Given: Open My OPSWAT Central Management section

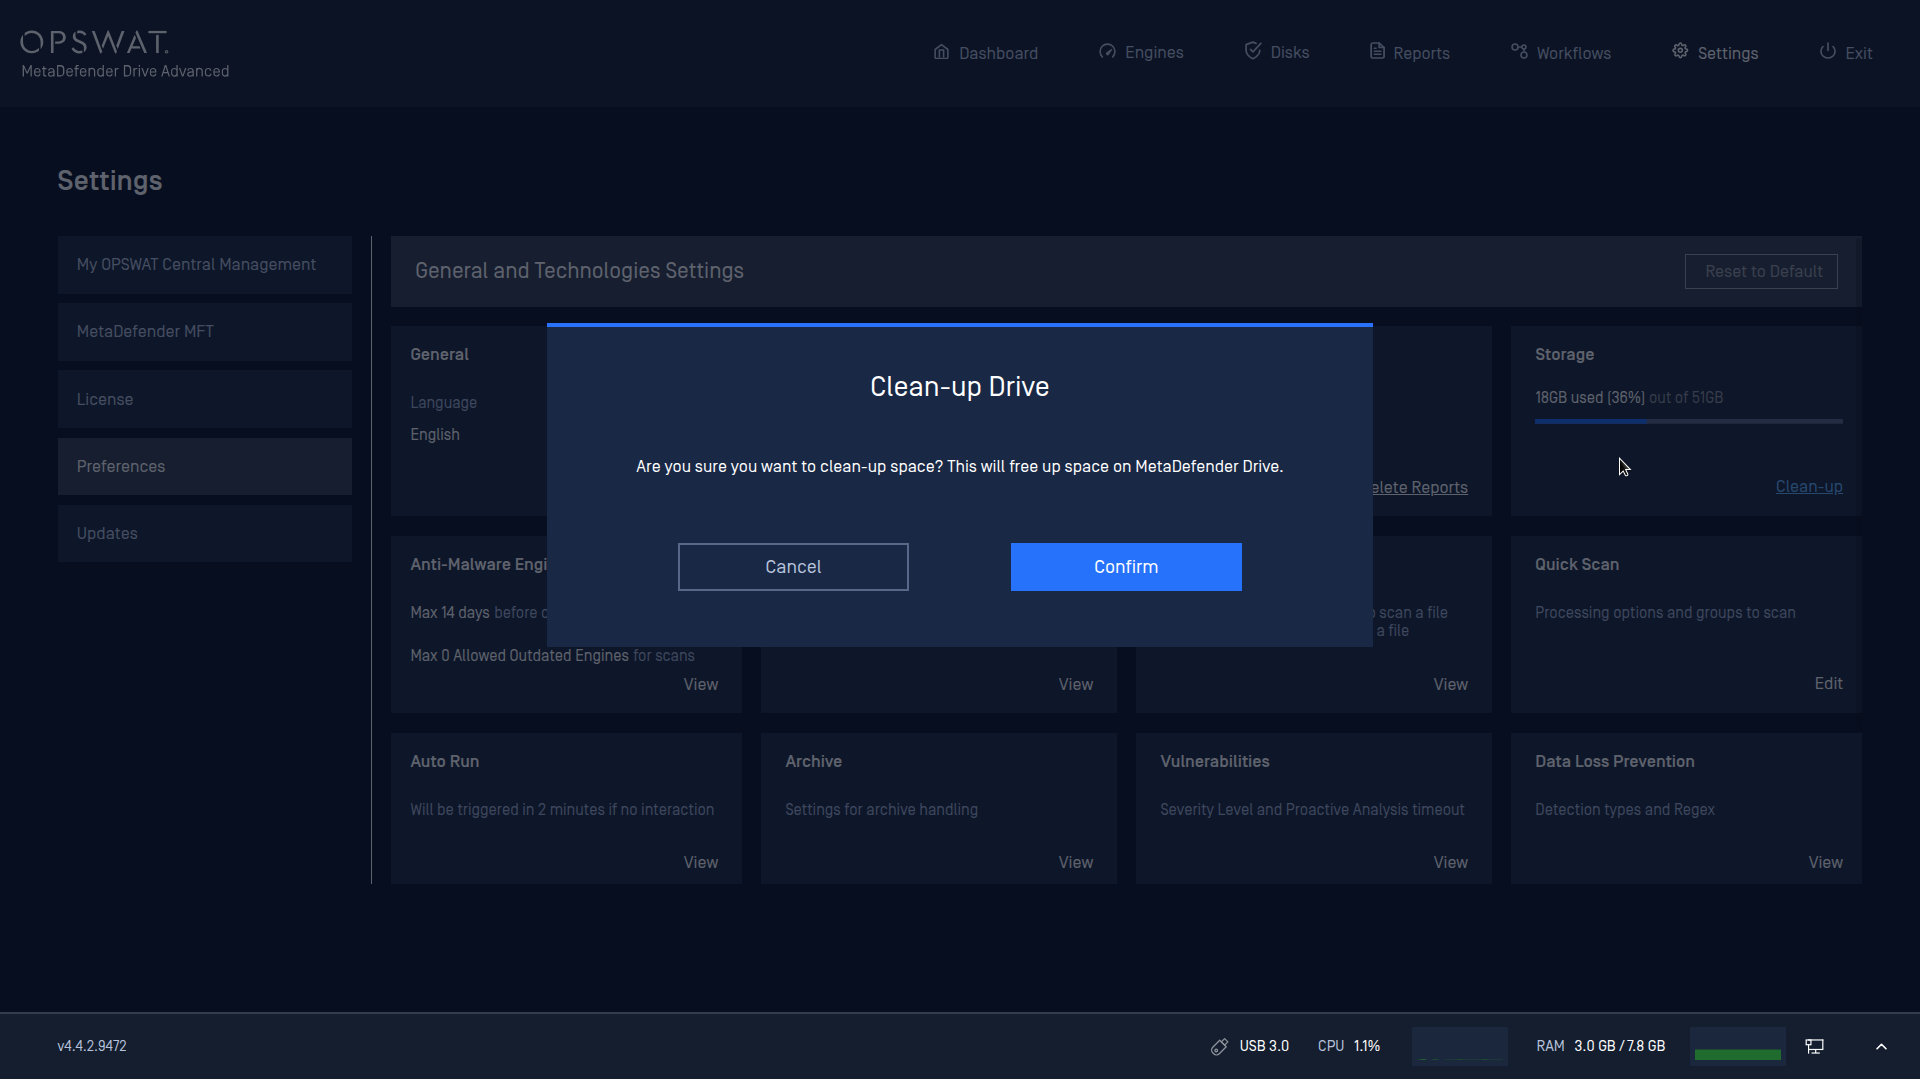Looking at the screenshot, I should (x=204, y=265).
